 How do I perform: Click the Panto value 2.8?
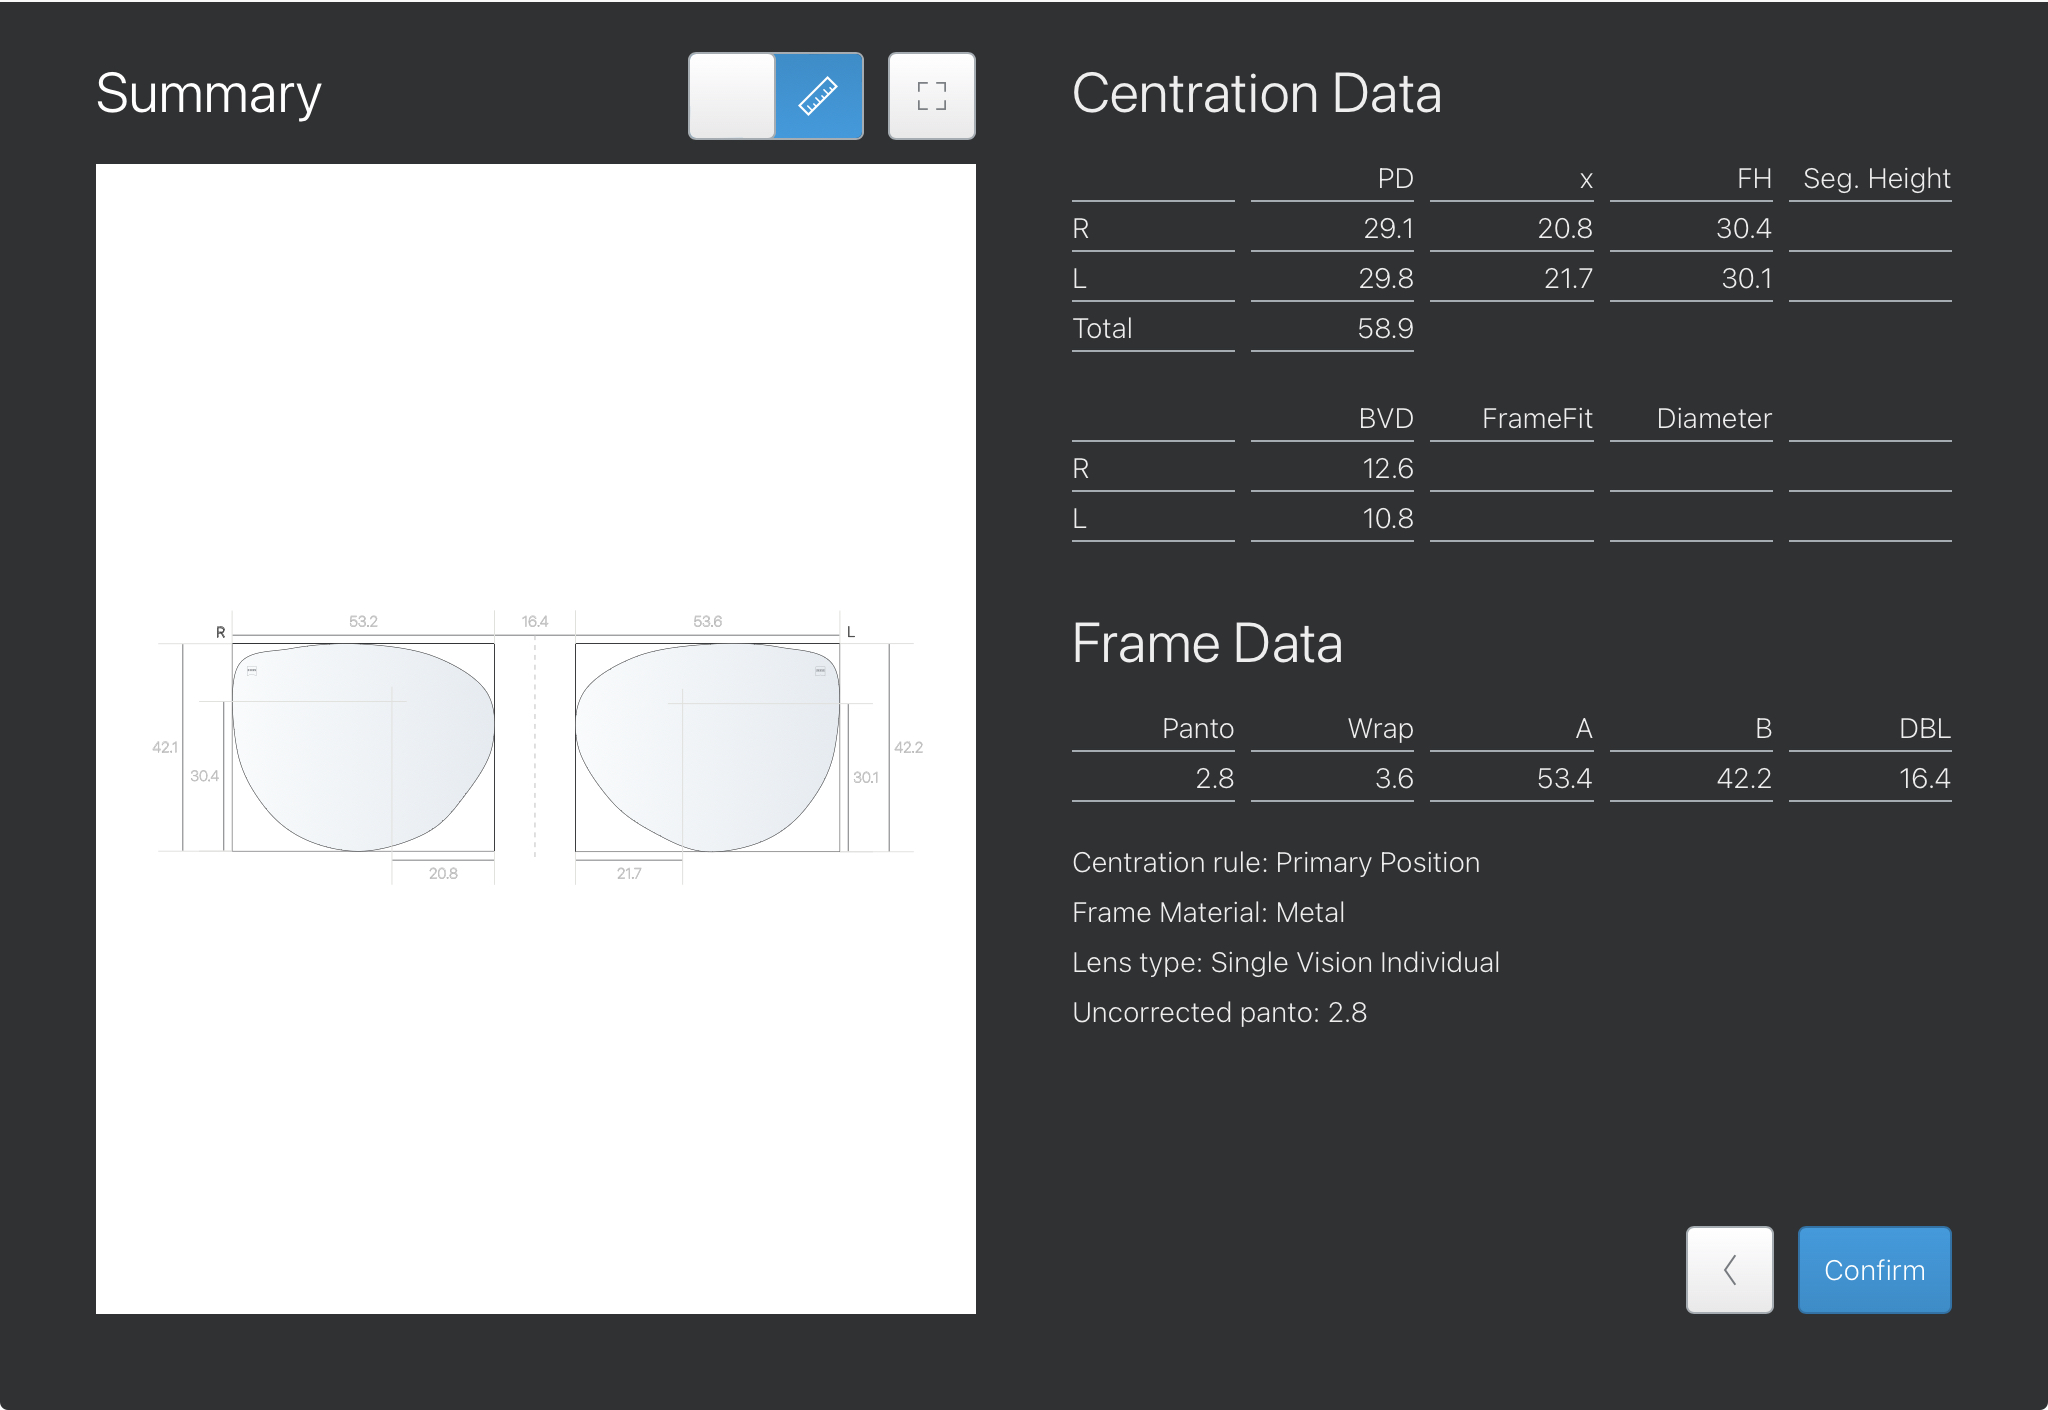tap(1214, 778)
